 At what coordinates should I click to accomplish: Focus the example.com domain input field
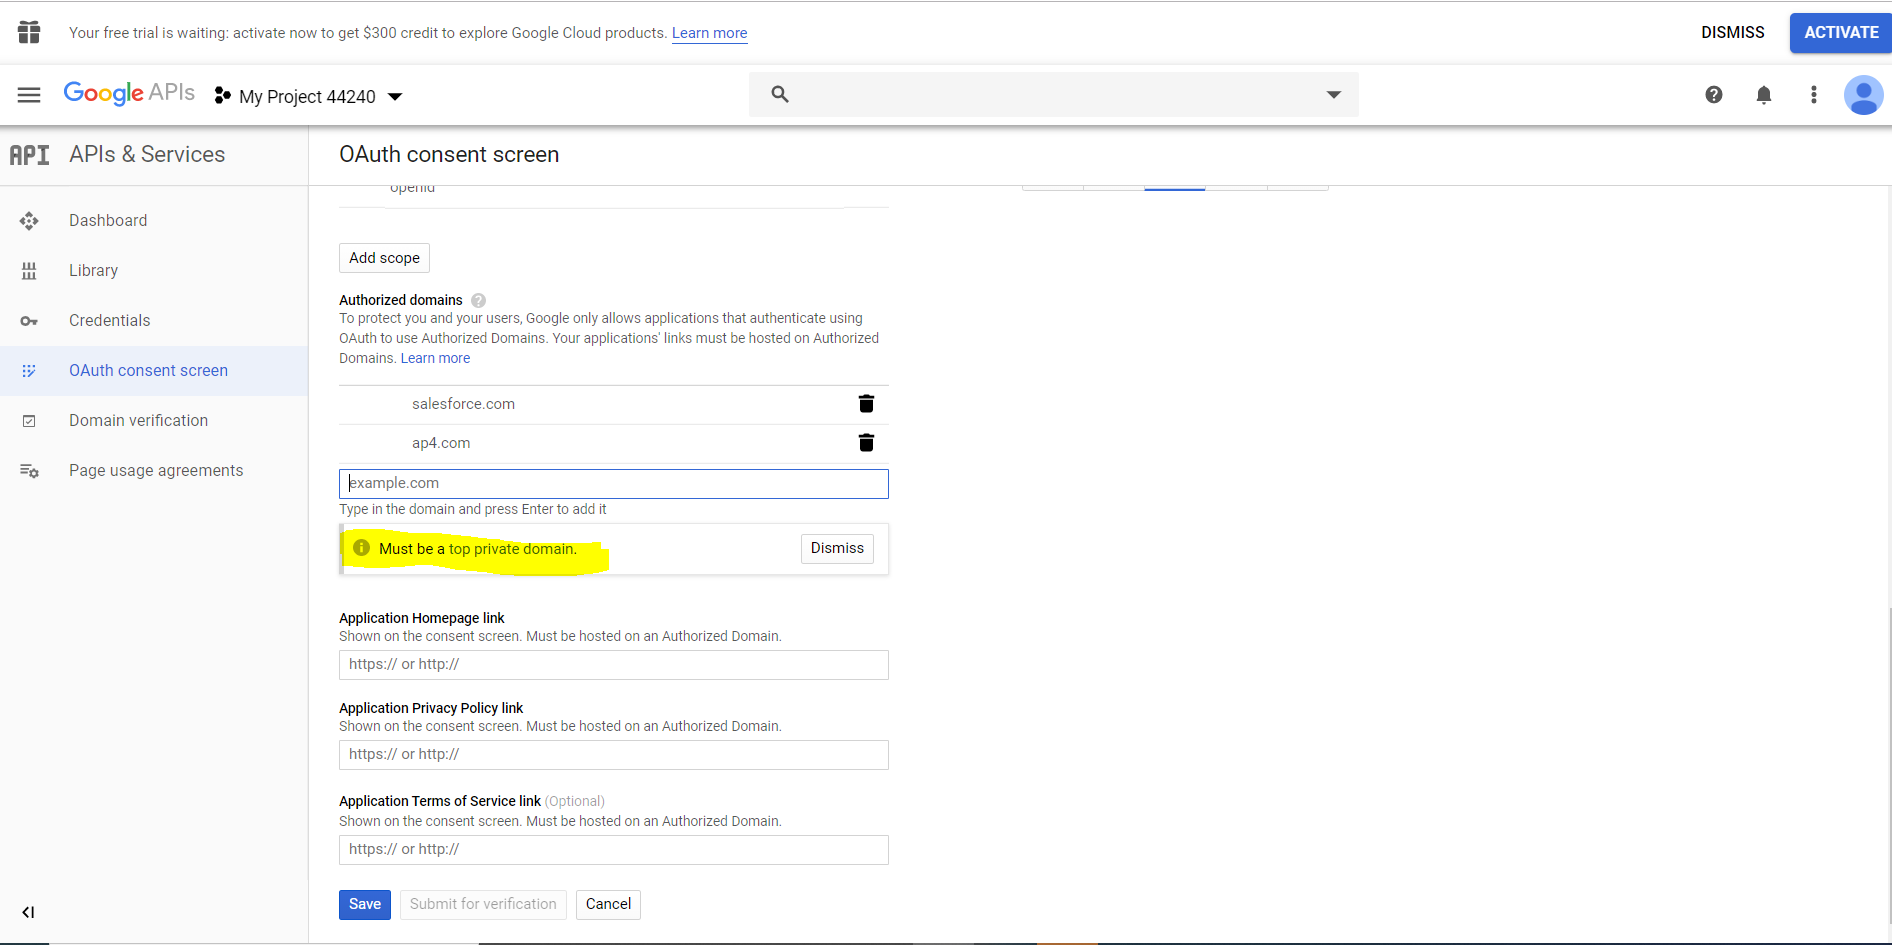pos(614,484)
